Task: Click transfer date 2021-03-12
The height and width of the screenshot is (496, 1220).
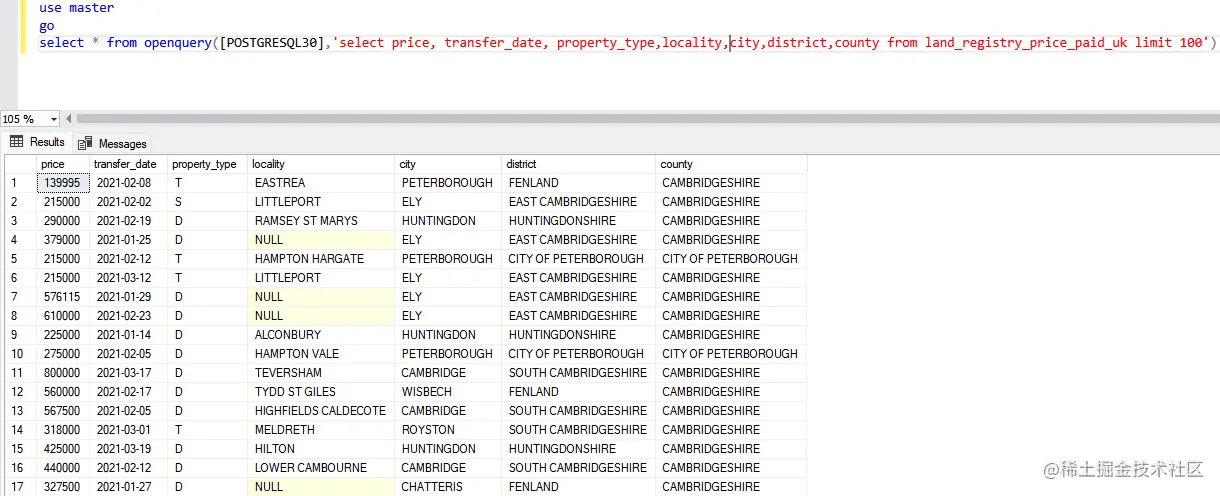Action: coord(128,278)
